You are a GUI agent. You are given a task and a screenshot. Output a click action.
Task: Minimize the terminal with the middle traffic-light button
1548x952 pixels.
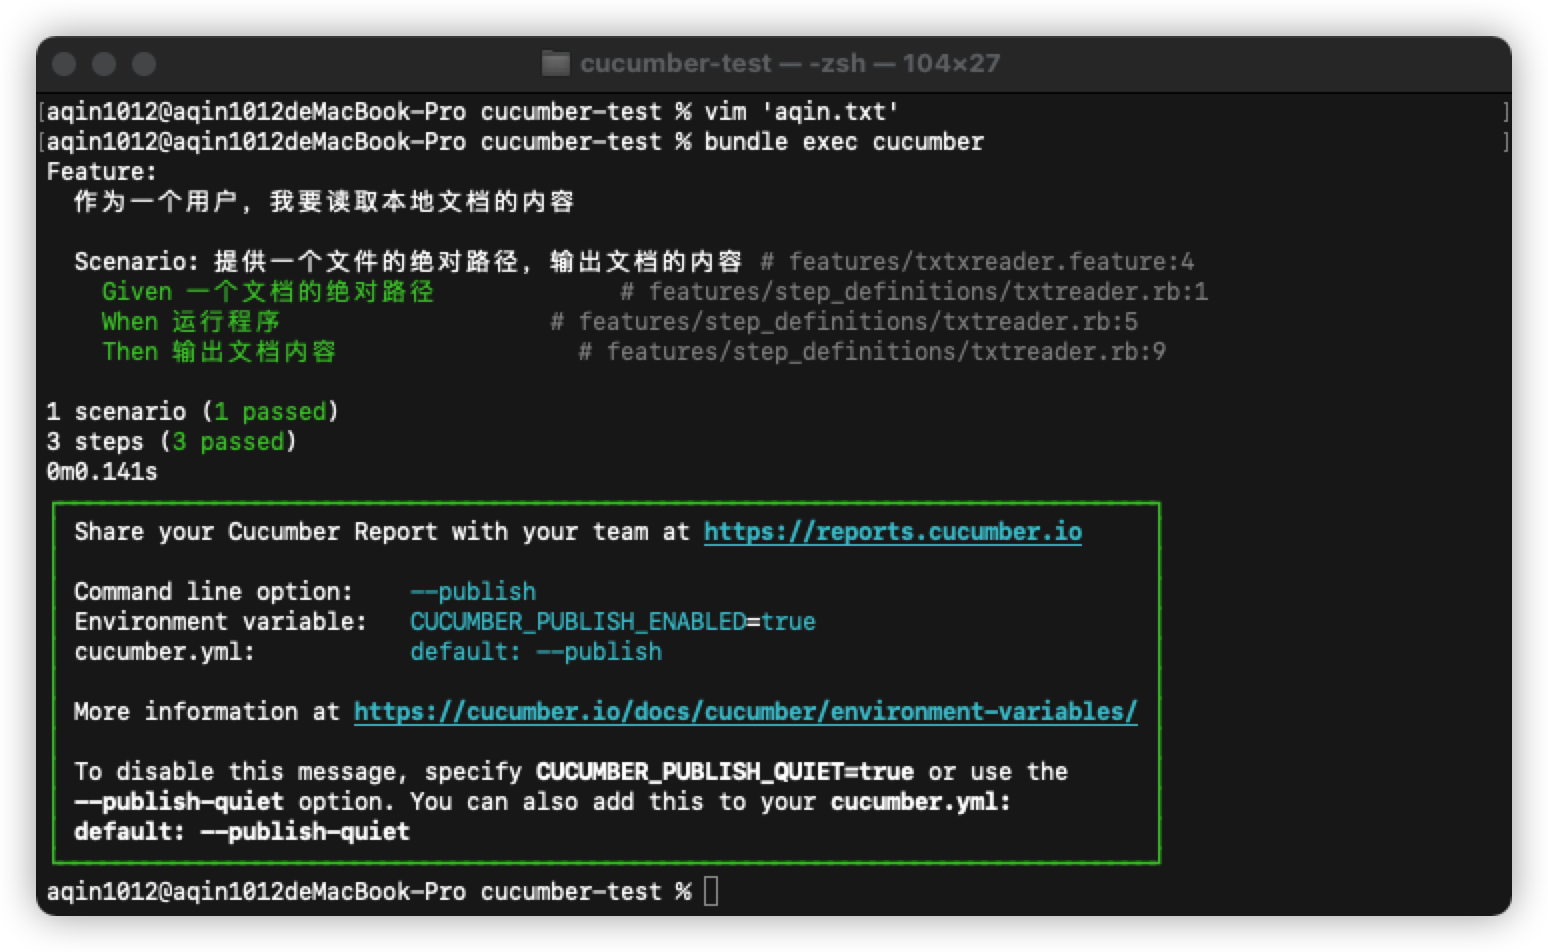click(104, 64)
